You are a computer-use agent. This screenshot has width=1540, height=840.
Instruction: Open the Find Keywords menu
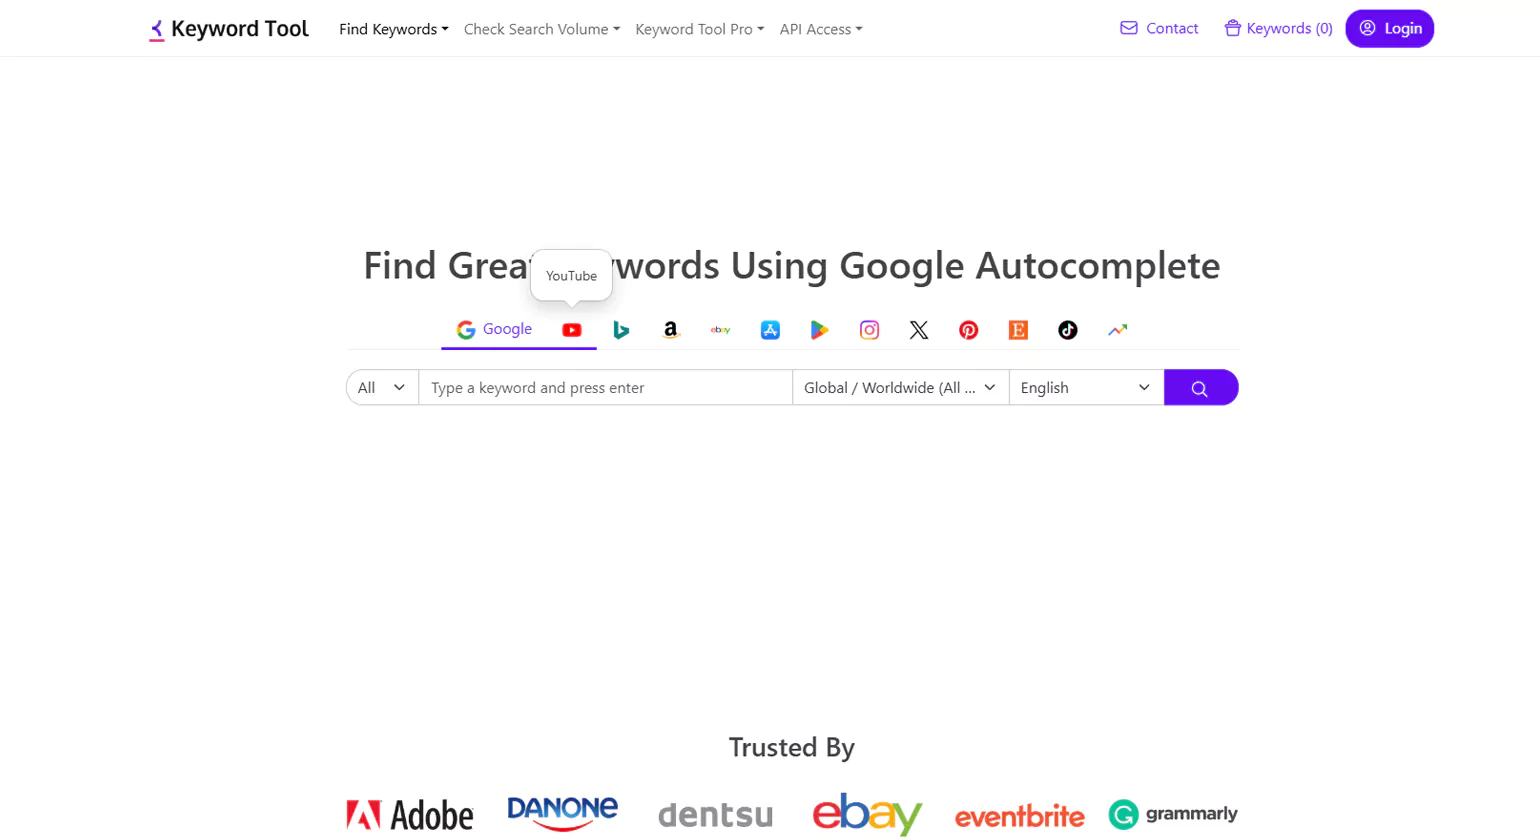393,29
